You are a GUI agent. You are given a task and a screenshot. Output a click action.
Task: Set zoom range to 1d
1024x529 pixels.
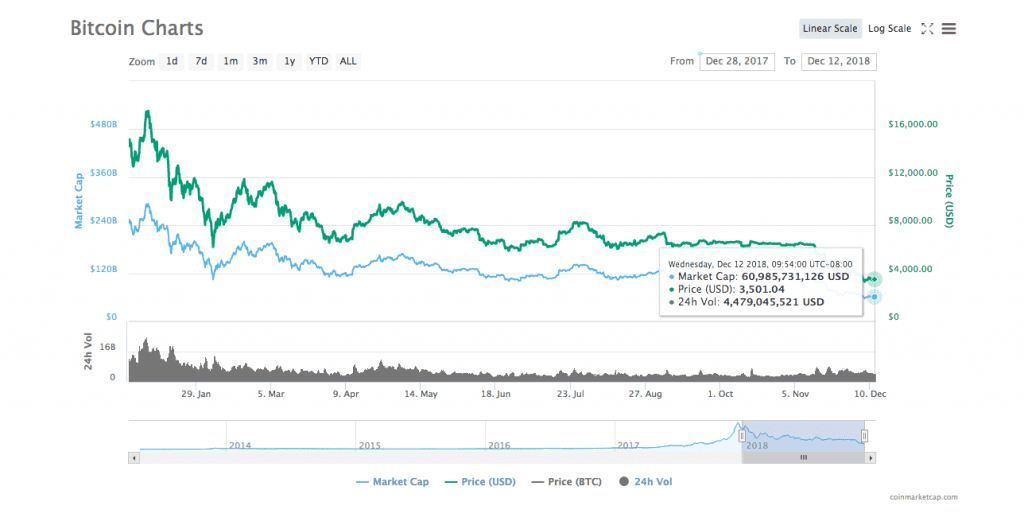172,62
